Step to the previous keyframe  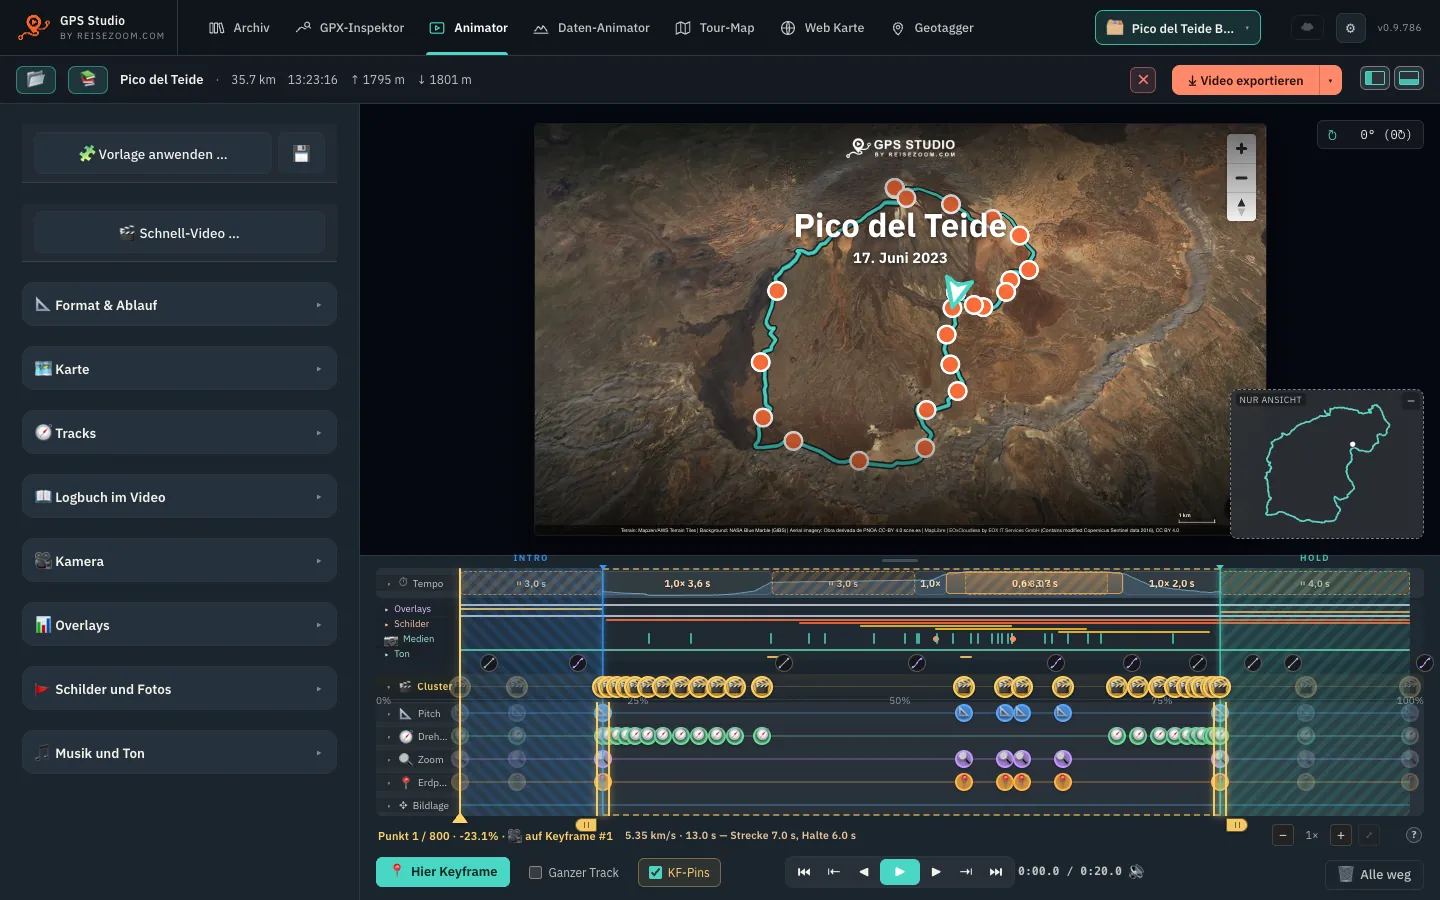(834, 872)
